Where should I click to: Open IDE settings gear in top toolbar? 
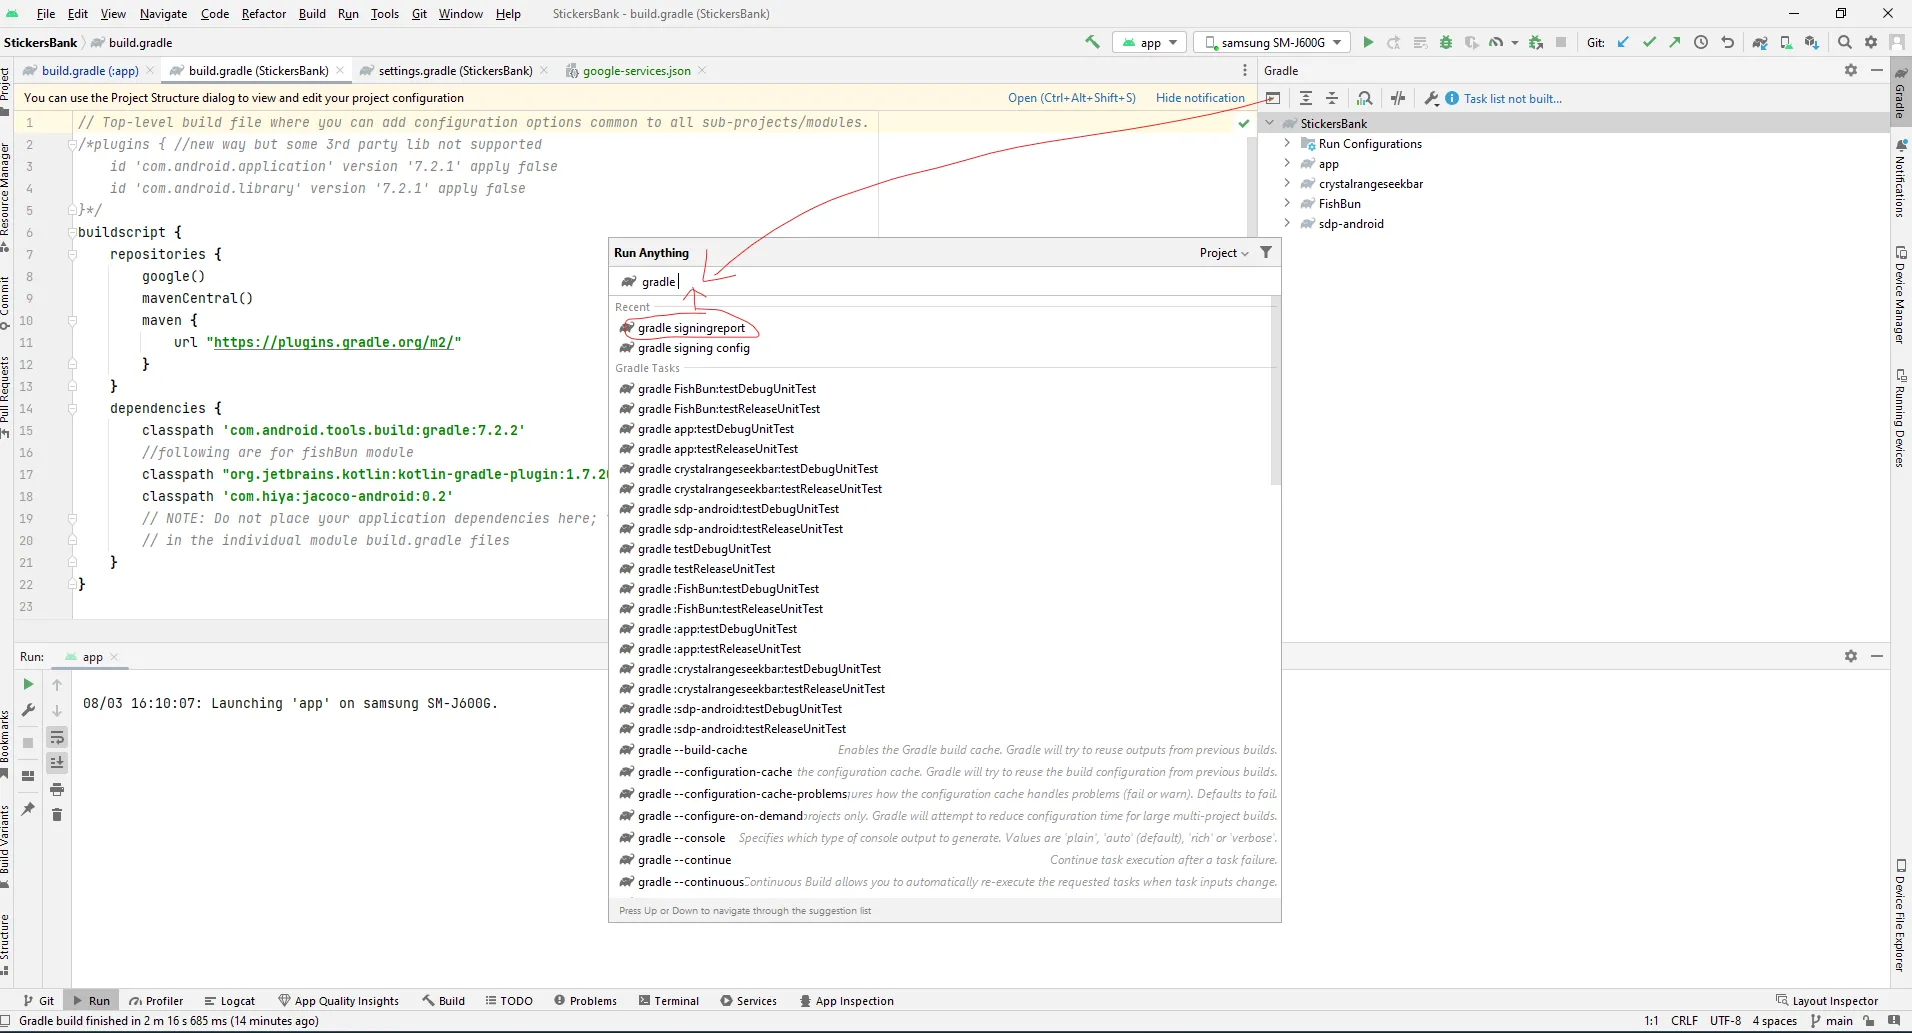[x=1871, y=42]
